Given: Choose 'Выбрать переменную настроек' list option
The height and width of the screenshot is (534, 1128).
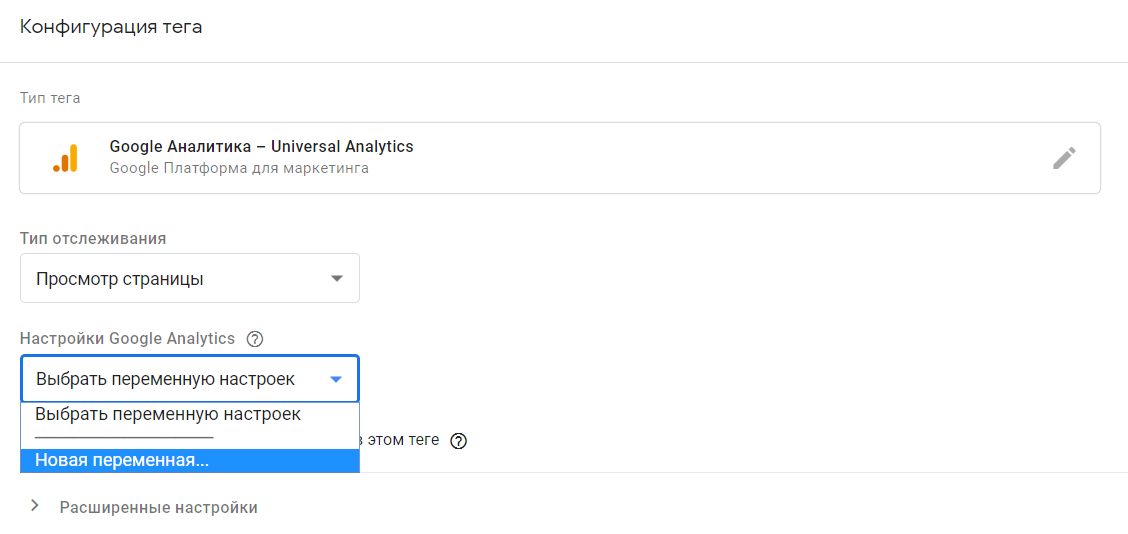Looking at the screenshot, I should point(190,415).
